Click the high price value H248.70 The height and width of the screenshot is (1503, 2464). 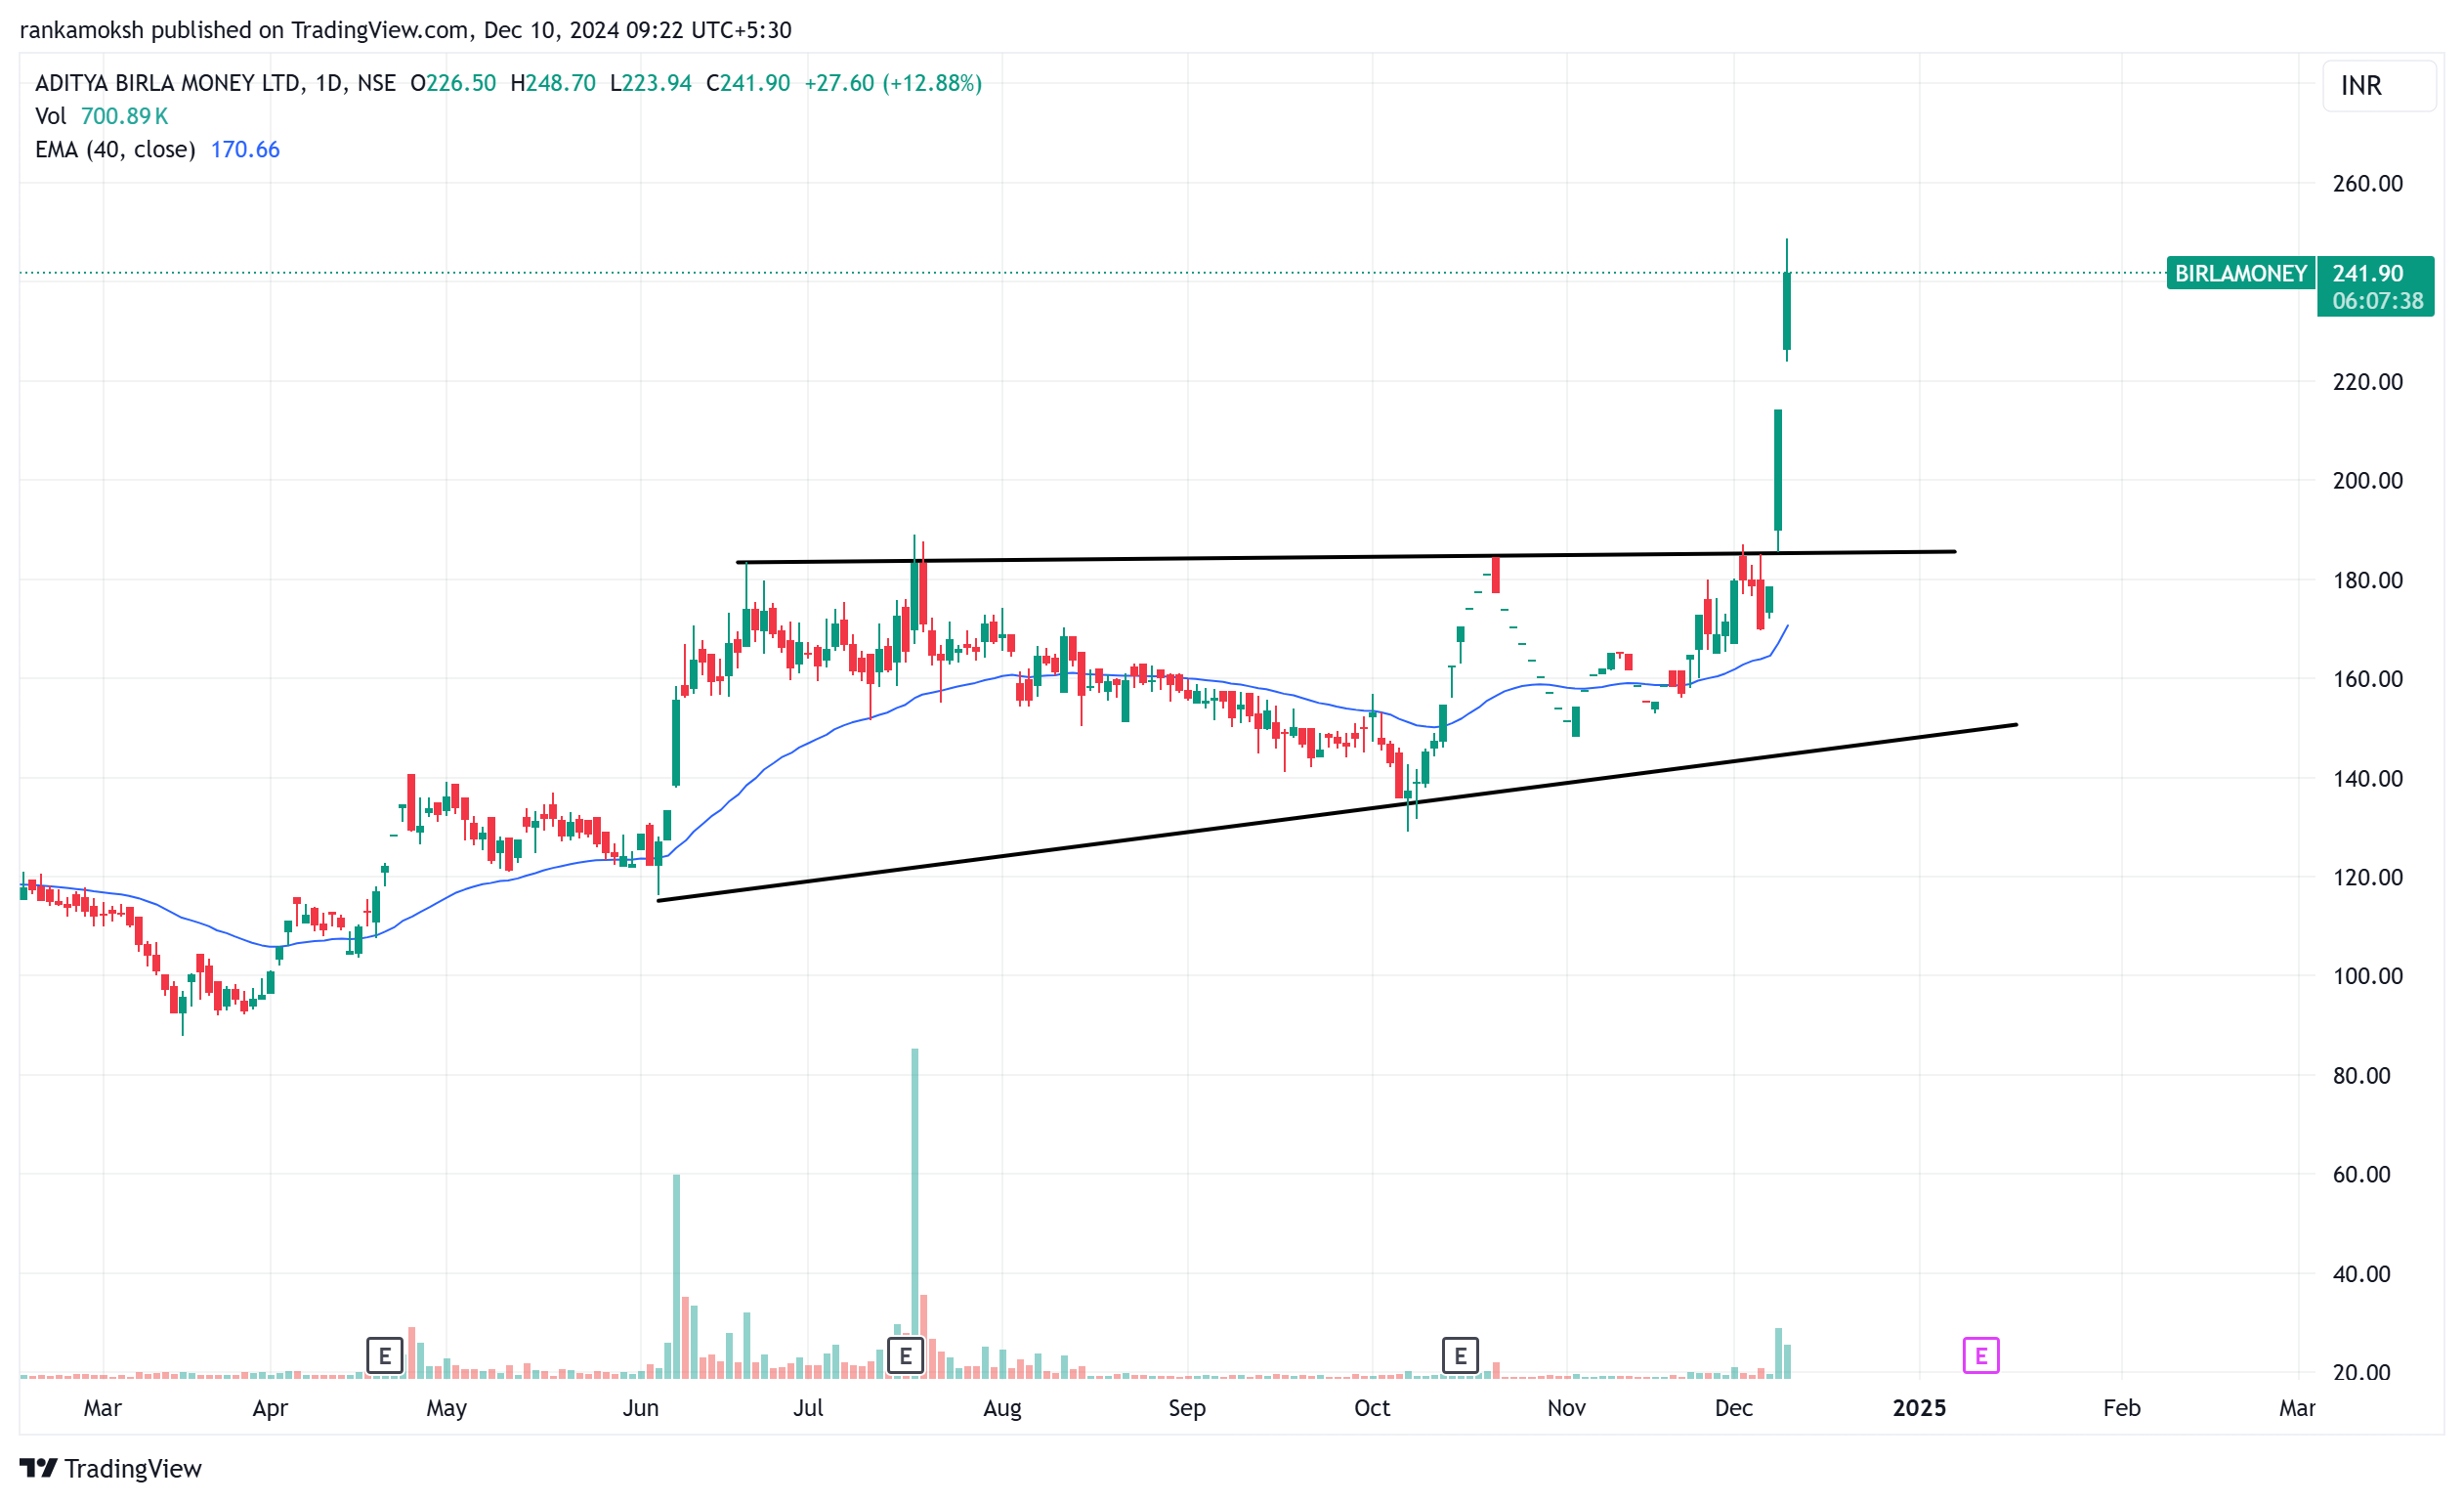coord(553,83)
